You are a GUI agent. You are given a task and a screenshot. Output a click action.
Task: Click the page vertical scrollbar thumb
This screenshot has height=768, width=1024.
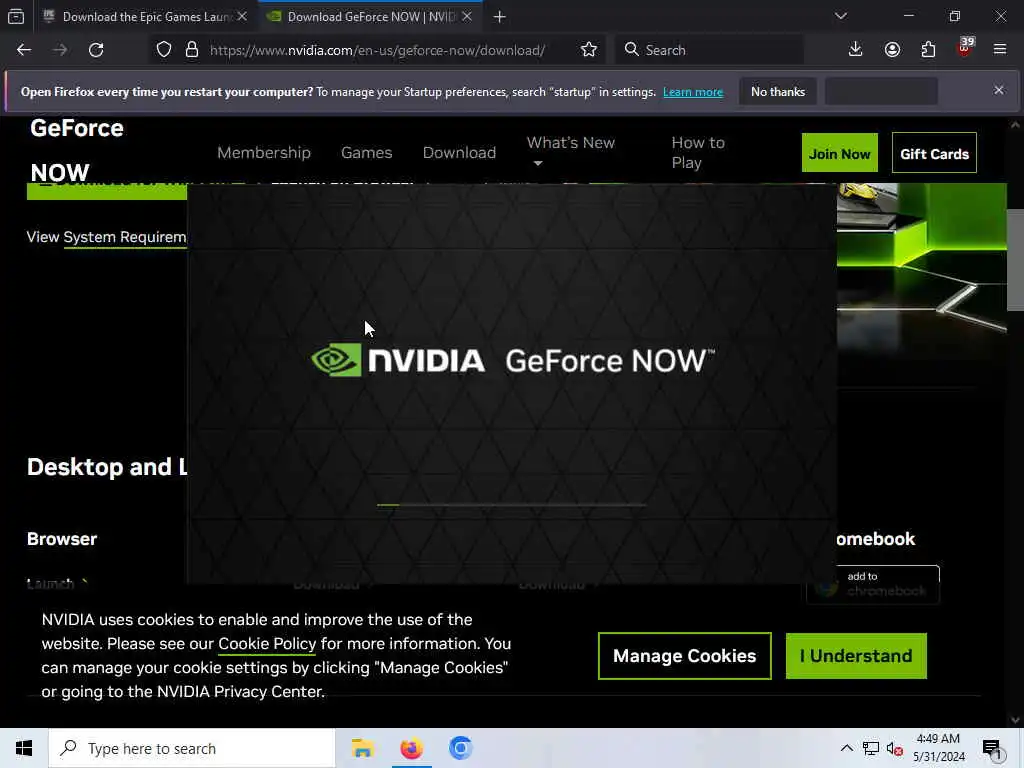tap(1015, 260)
